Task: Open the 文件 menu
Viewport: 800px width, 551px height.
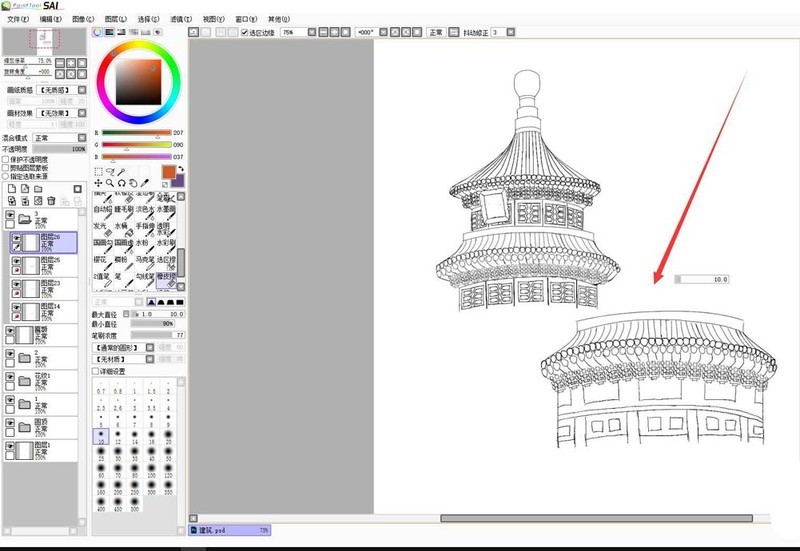Action: coord(19,19)
